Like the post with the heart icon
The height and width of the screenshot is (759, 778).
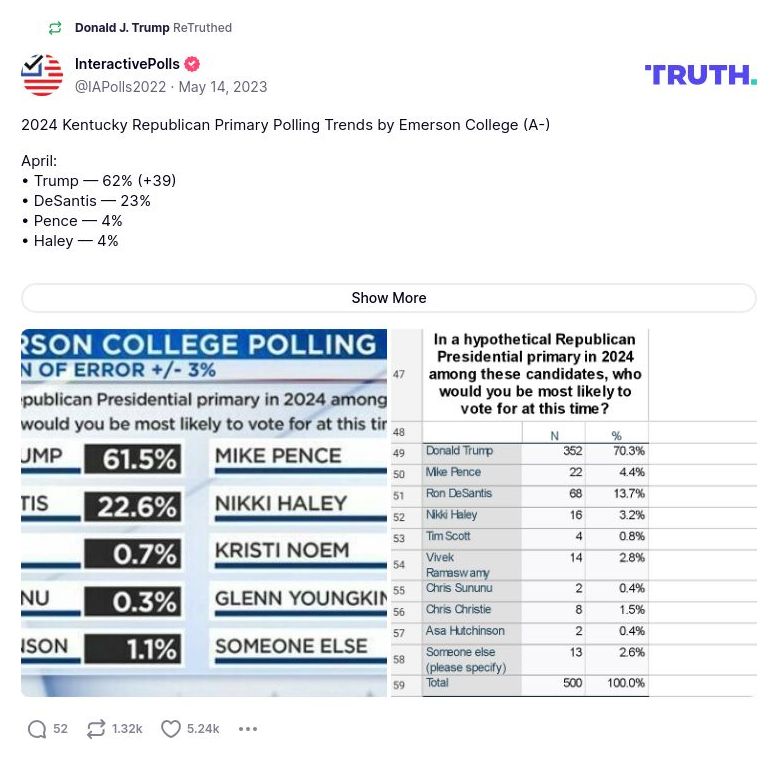click(171, 729)
